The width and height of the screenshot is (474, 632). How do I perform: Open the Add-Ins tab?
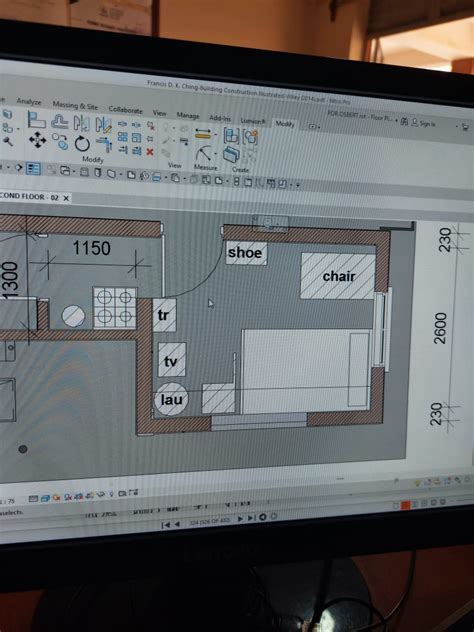coord(220,118)
